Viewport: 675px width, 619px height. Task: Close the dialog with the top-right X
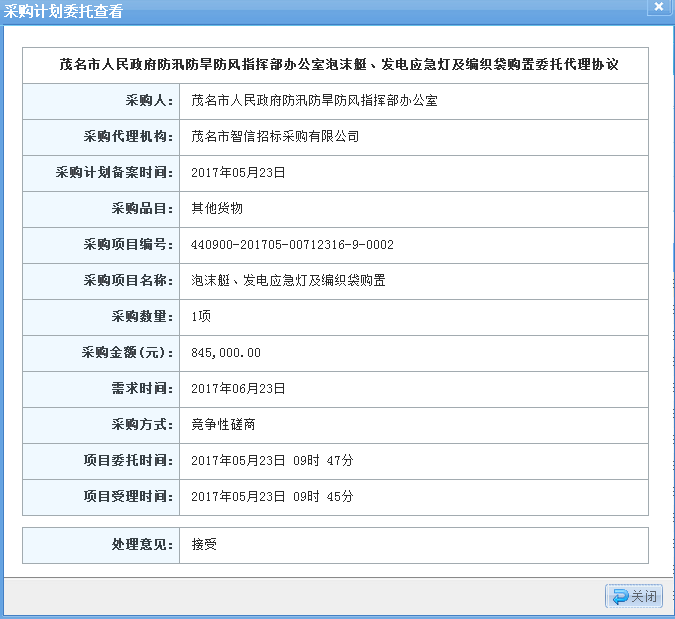(x=659, y=8)
